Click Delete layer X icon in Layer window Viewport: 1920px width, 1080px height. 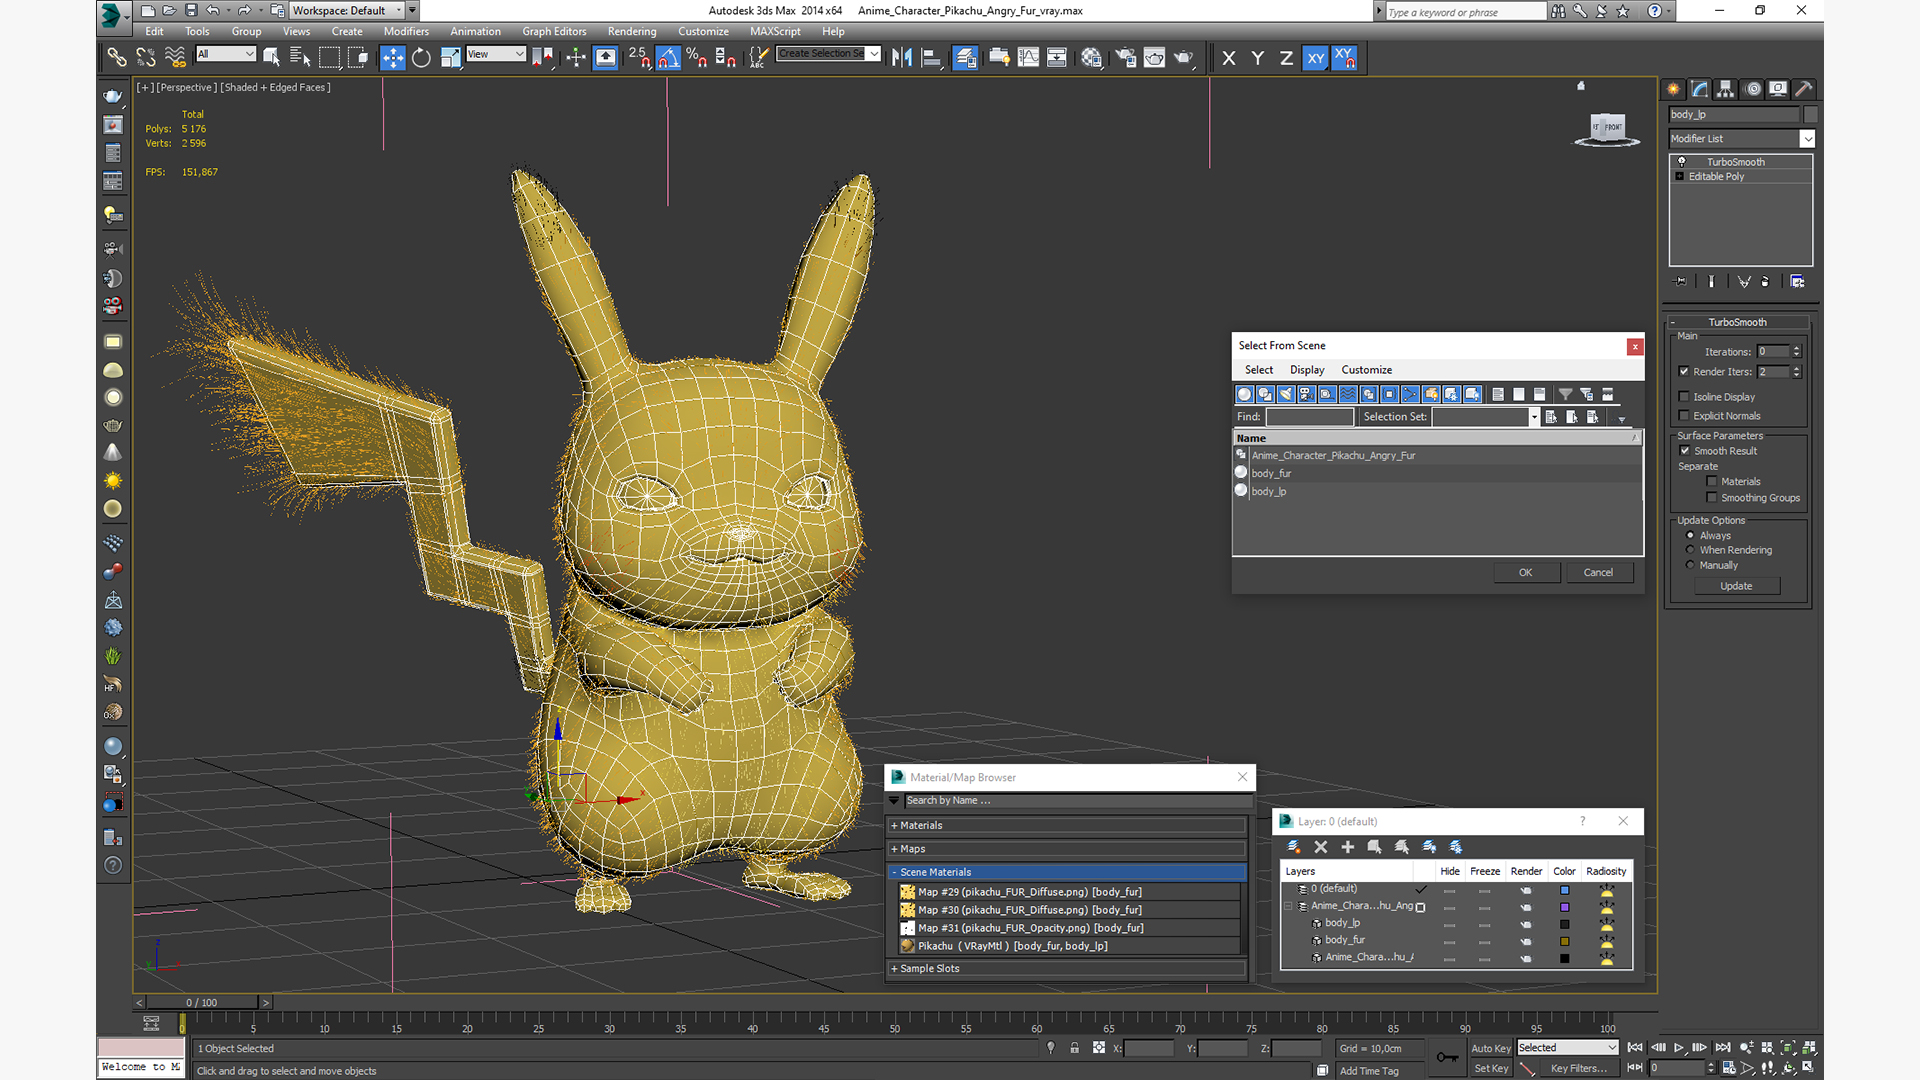(x=1320, y=847)
